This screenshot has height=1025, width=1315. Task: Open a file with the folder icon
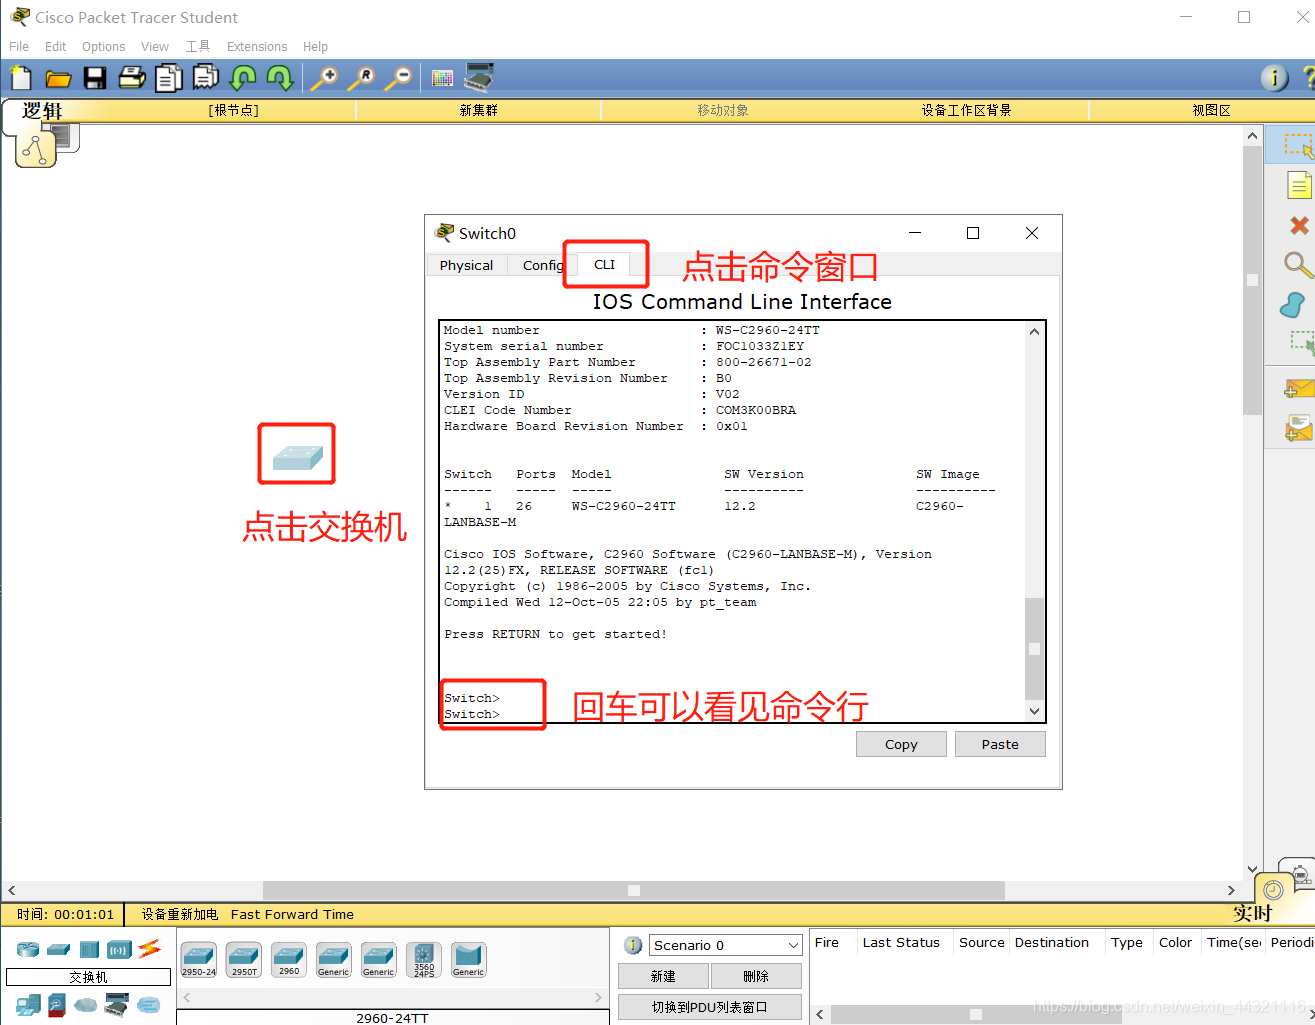pyautogui.click(x=58, y=78)
